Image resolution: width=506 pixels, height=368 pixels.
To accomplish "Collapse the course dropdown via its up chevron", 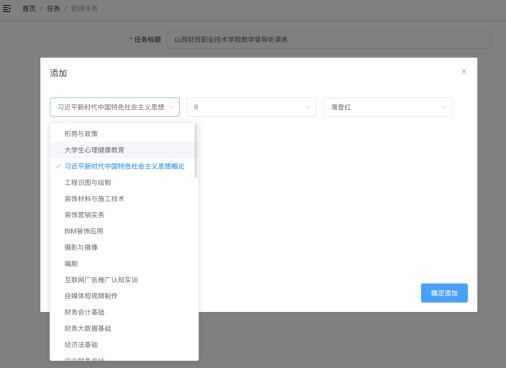I will [171, 107].
